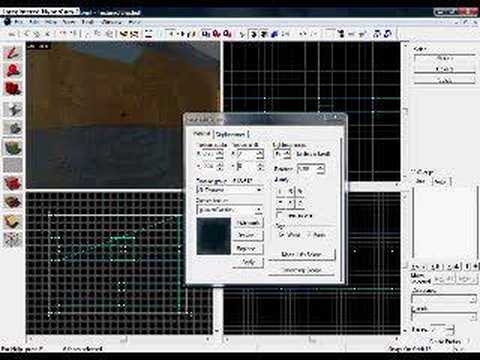Open the Tools menu
Image resolution: width=480 pixels, height=360 pixels.
88,22
